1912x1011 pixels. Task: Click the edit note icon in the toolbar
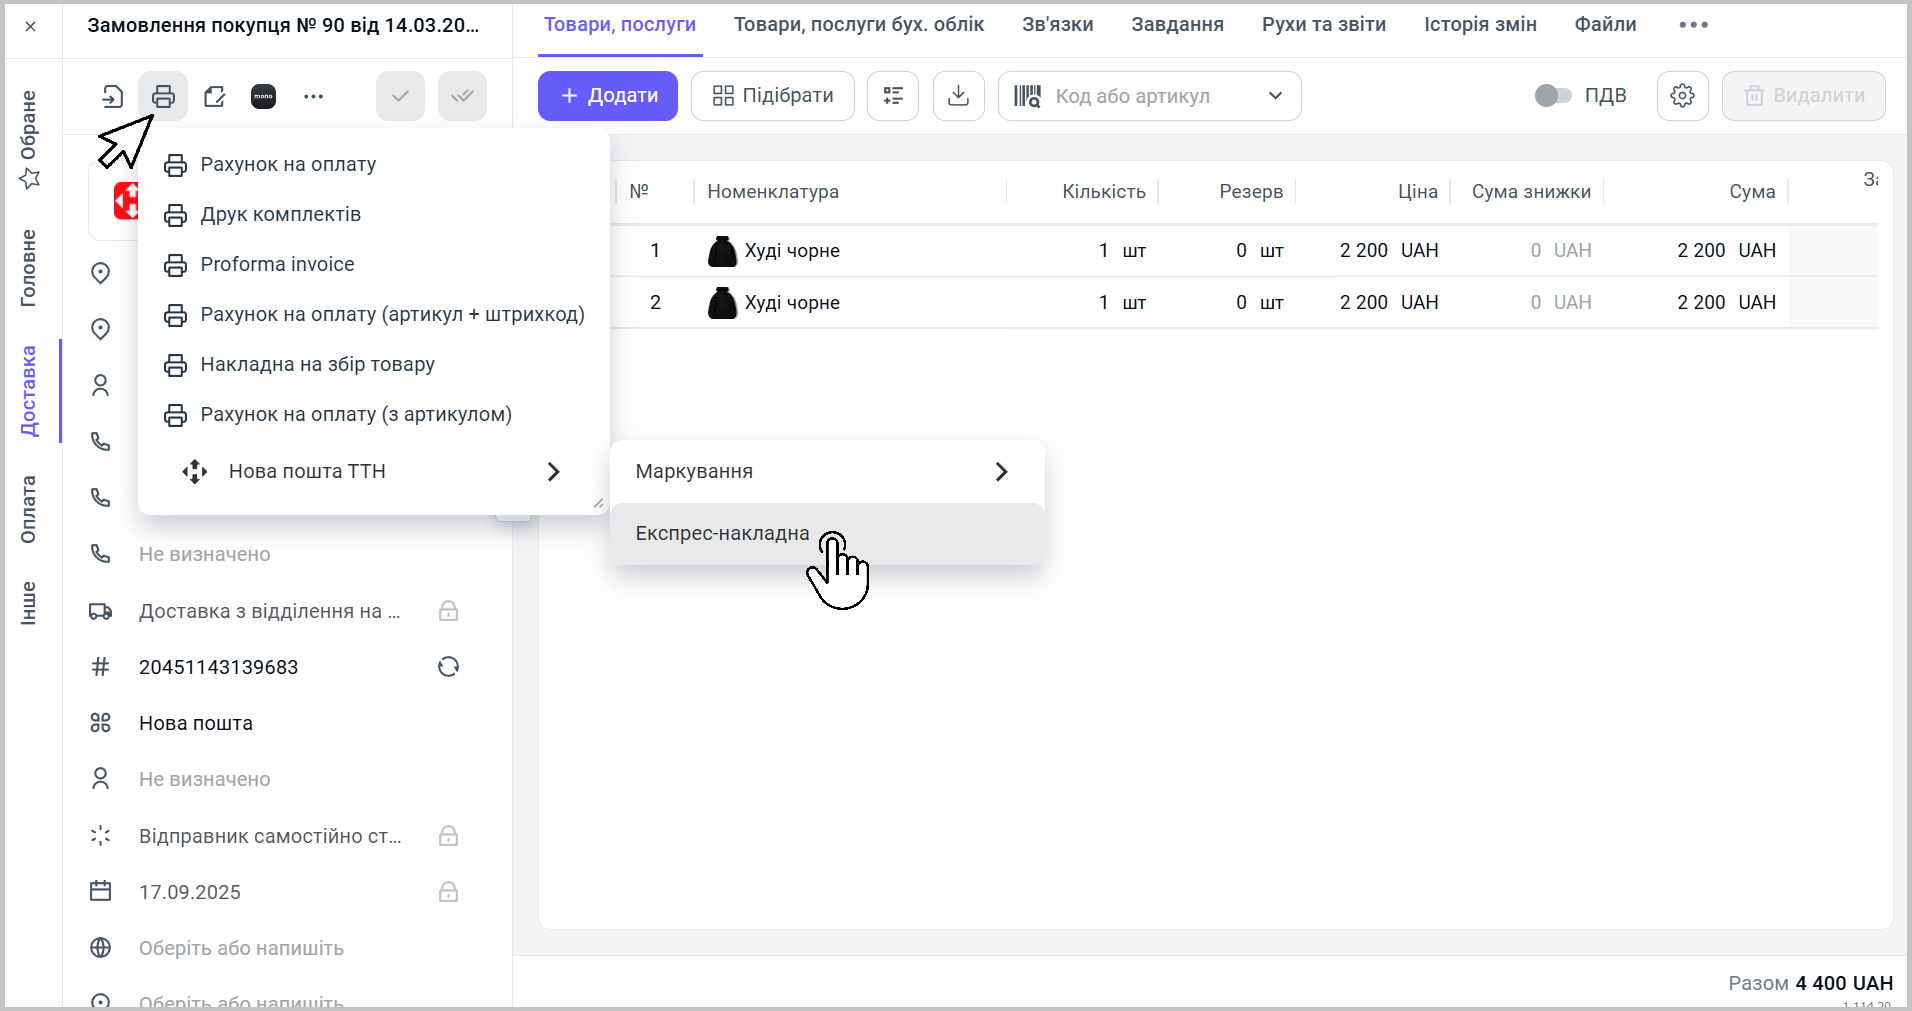(x=214, y=96)
